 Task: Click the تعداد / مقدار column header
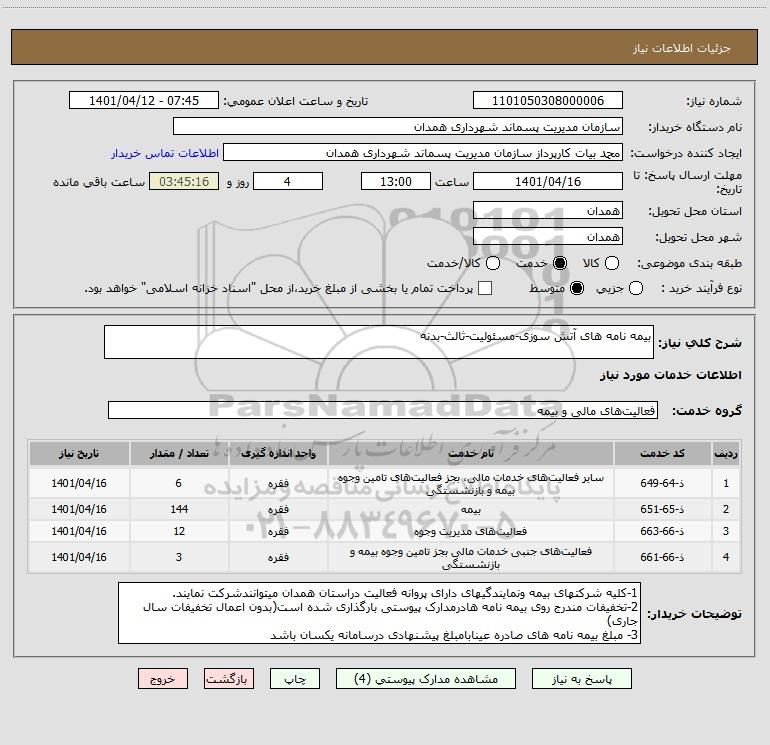179,453
